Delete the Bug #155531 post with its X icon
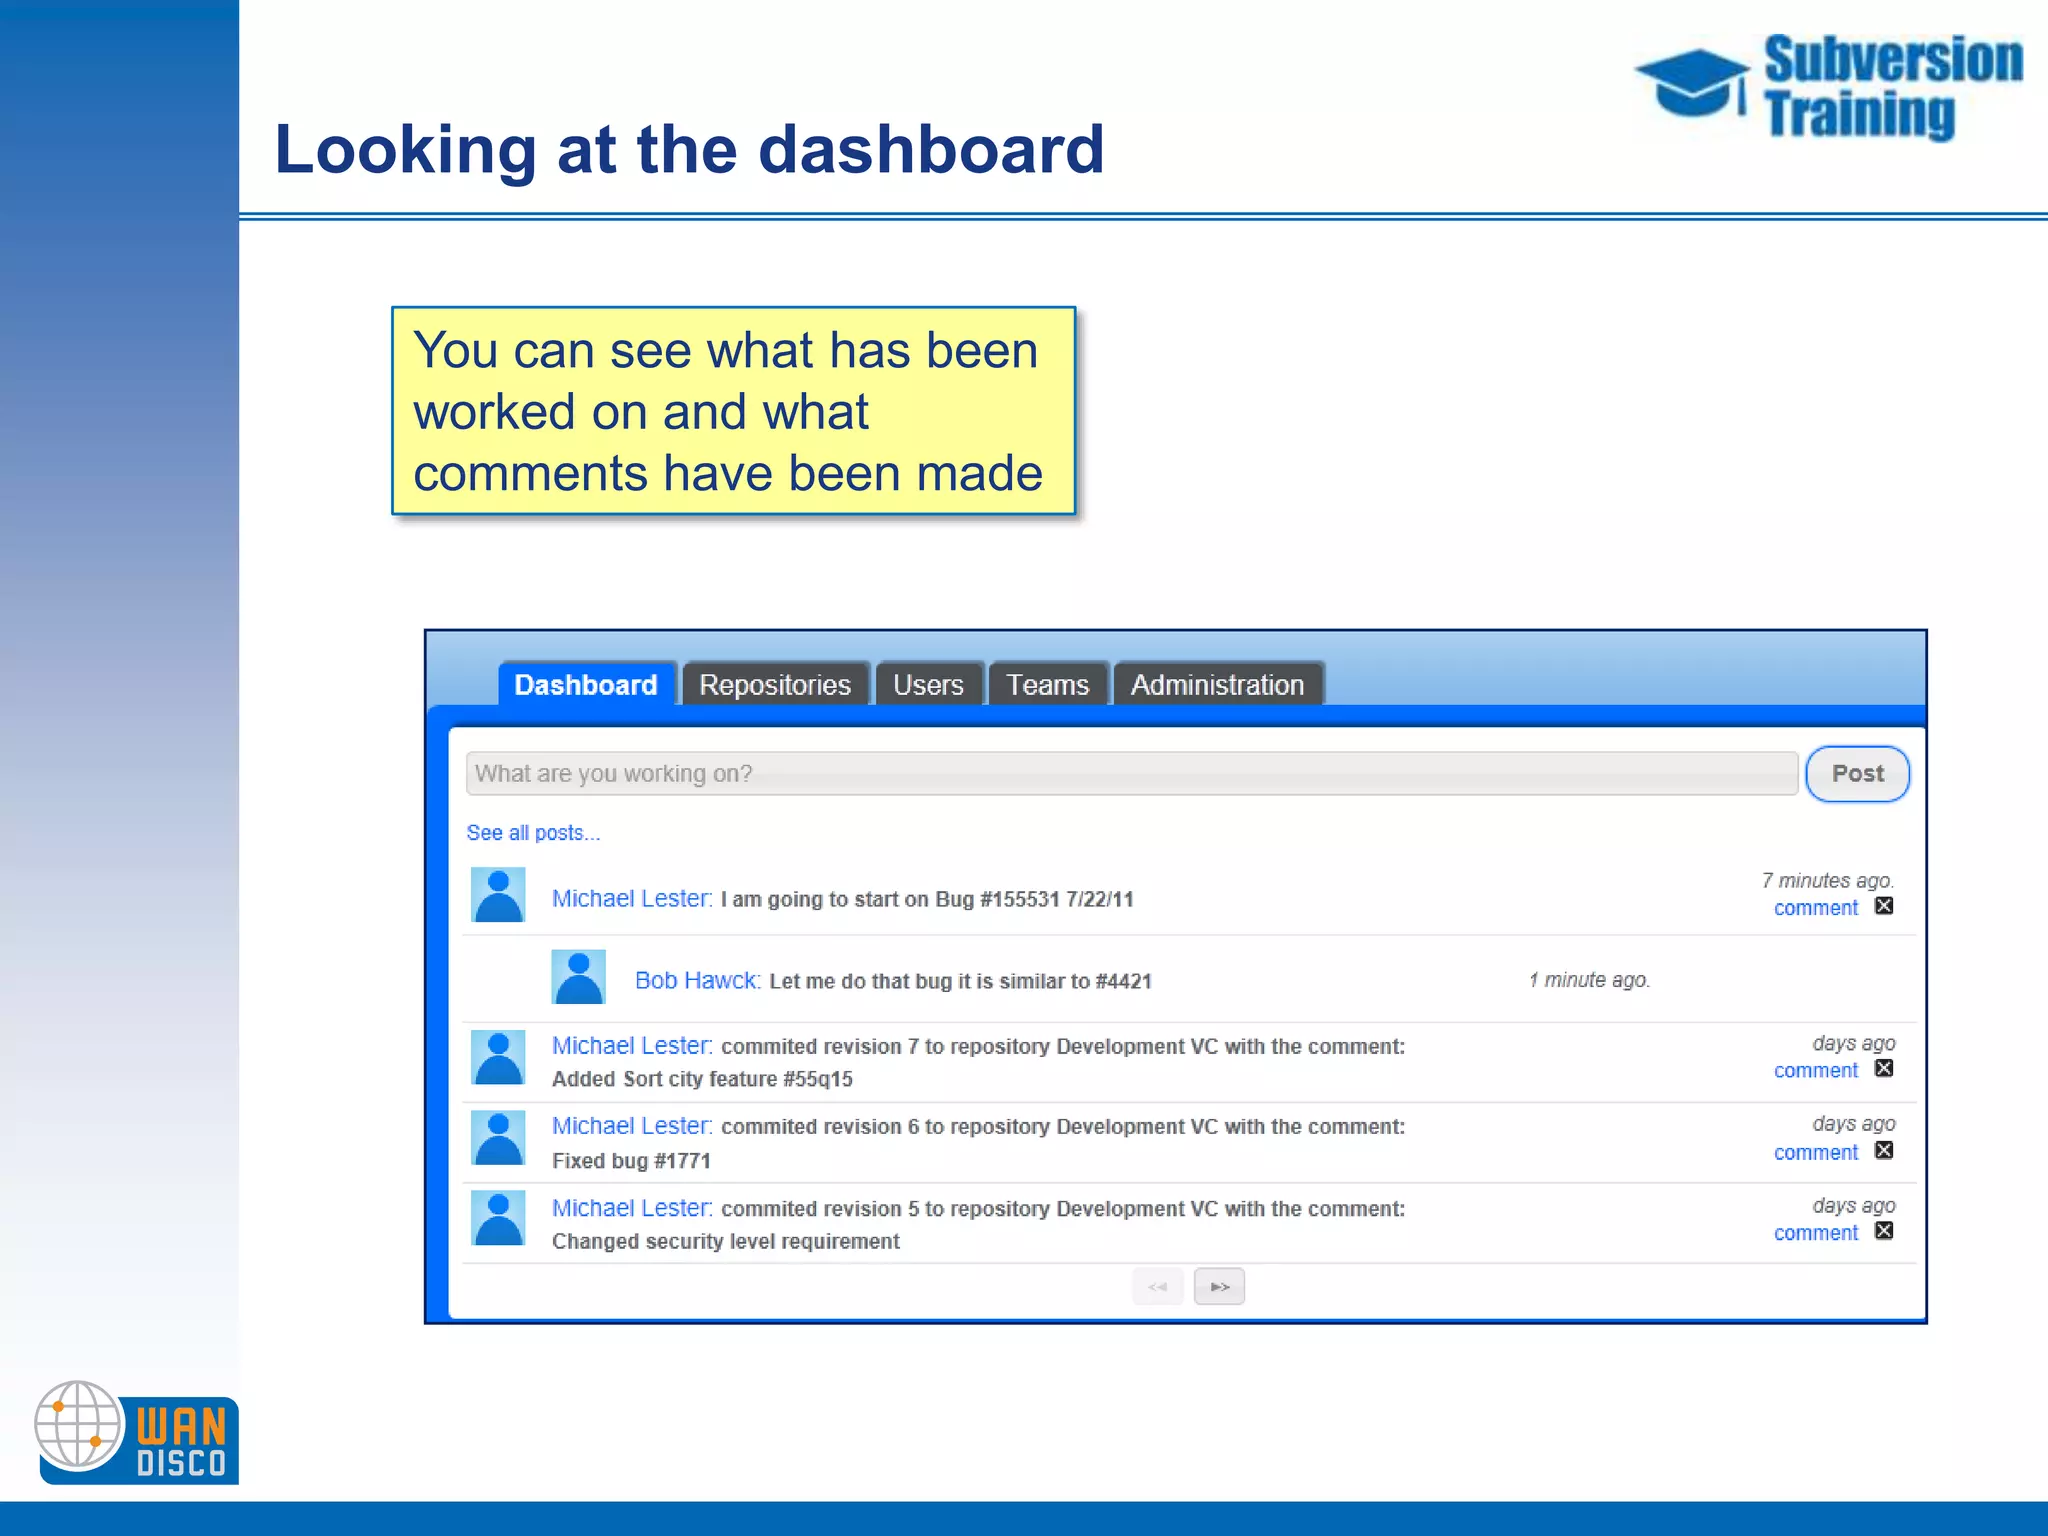Viewport: 2048px width, 1536px height. (1884, 906)
